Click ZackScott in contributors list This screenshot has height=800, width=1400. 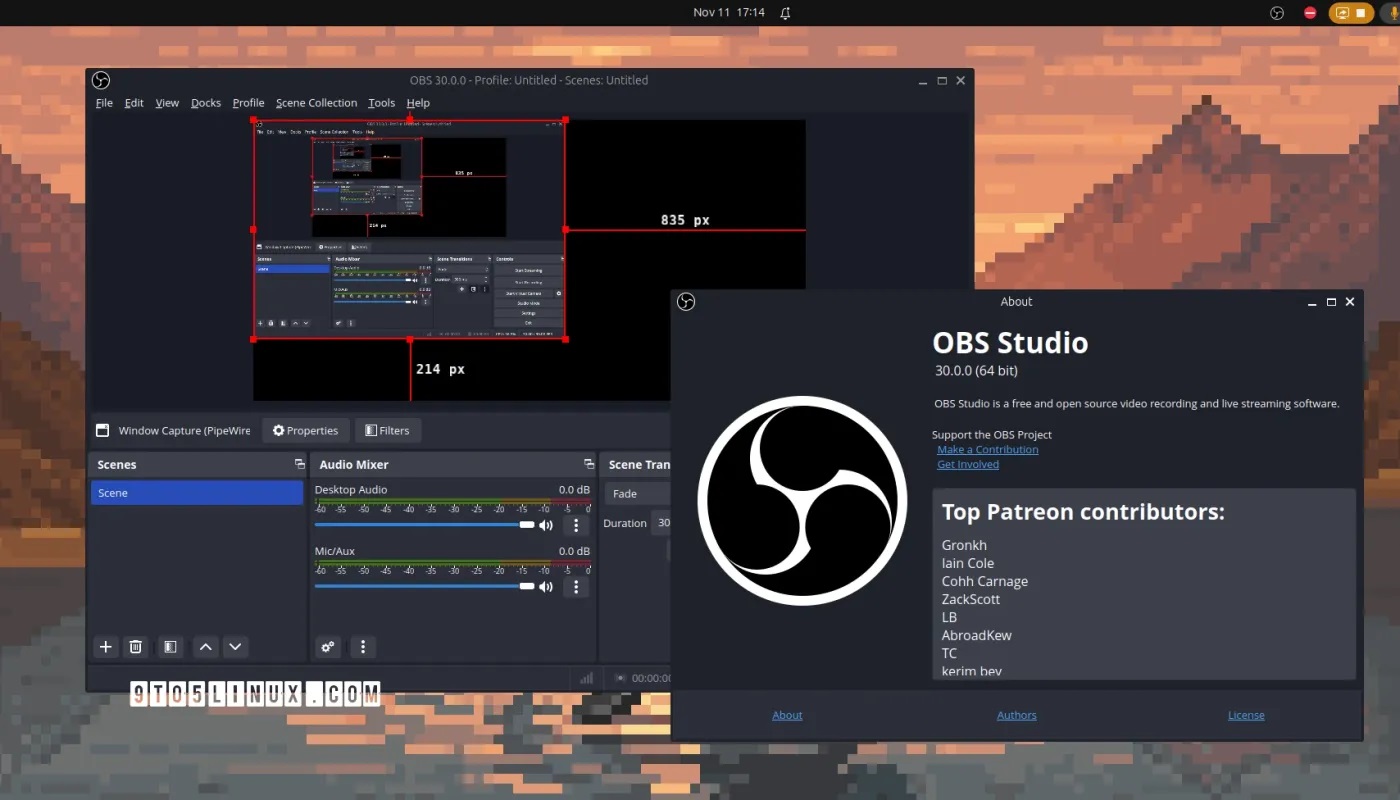pyautogui.click(x=971, y=599)
